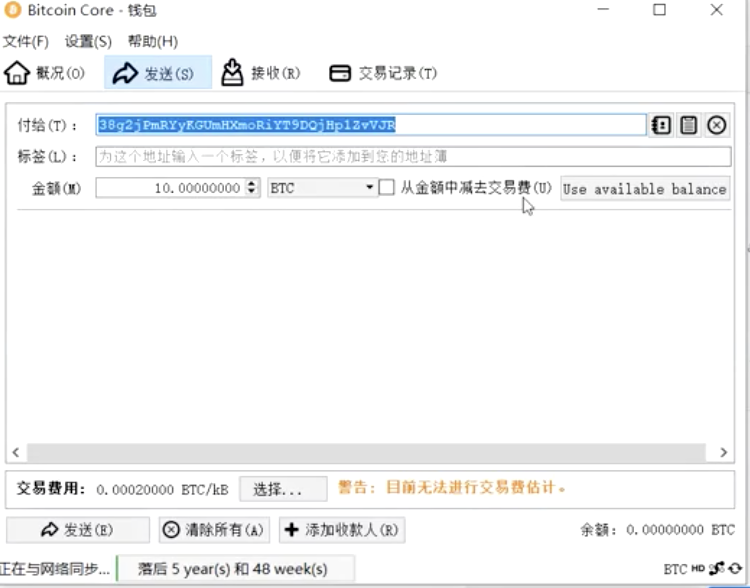Click the BTC unit label in status bar

tap(675, 569)
